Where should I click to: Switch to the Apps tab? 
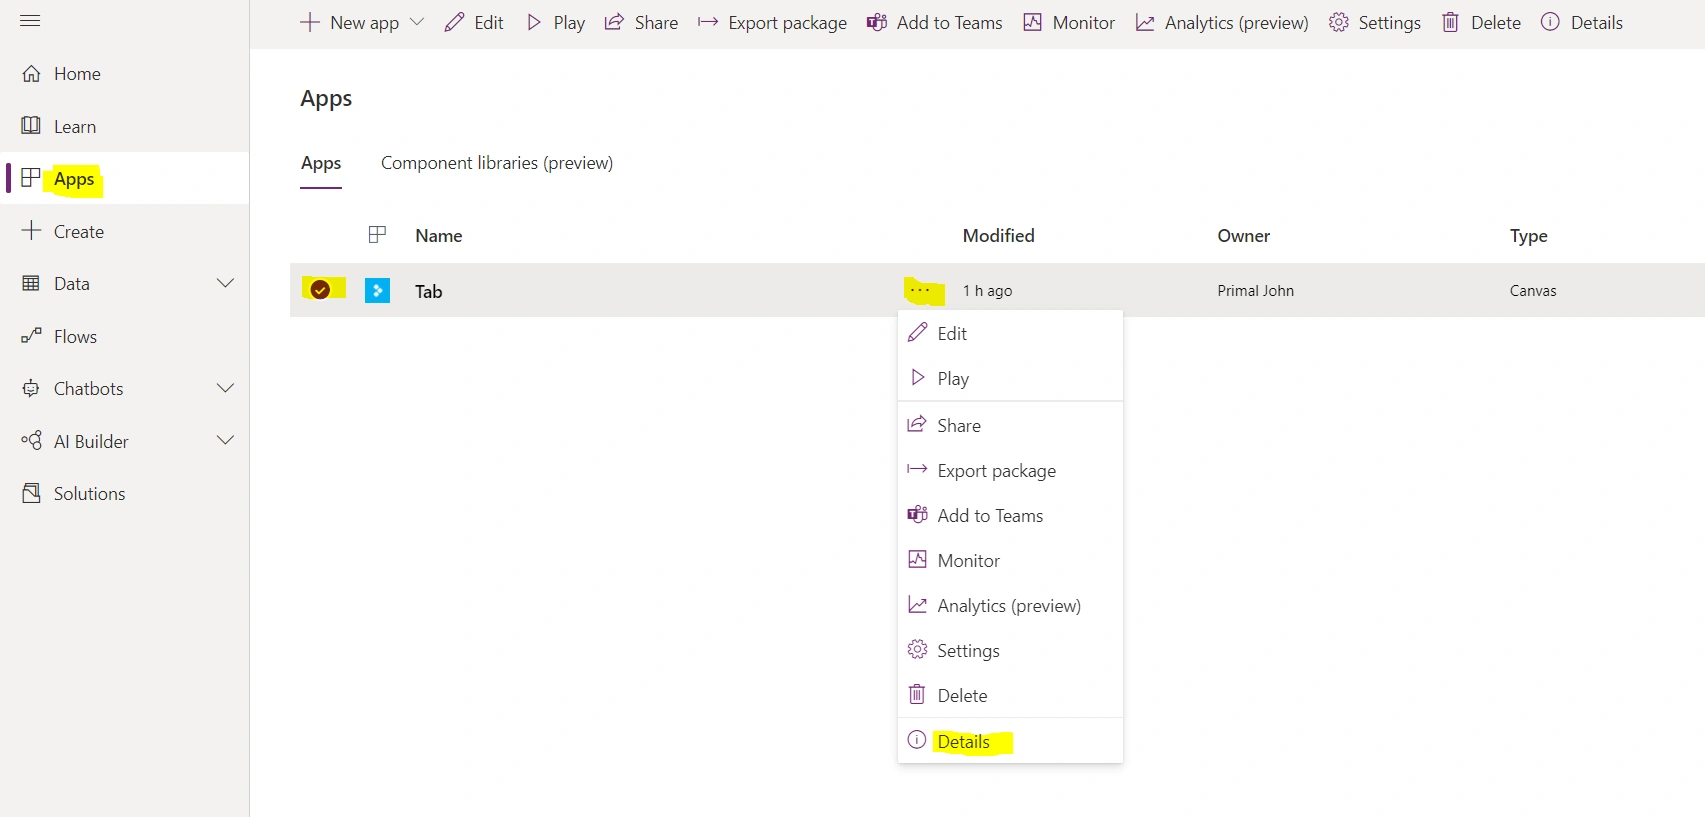pos(321,164)
